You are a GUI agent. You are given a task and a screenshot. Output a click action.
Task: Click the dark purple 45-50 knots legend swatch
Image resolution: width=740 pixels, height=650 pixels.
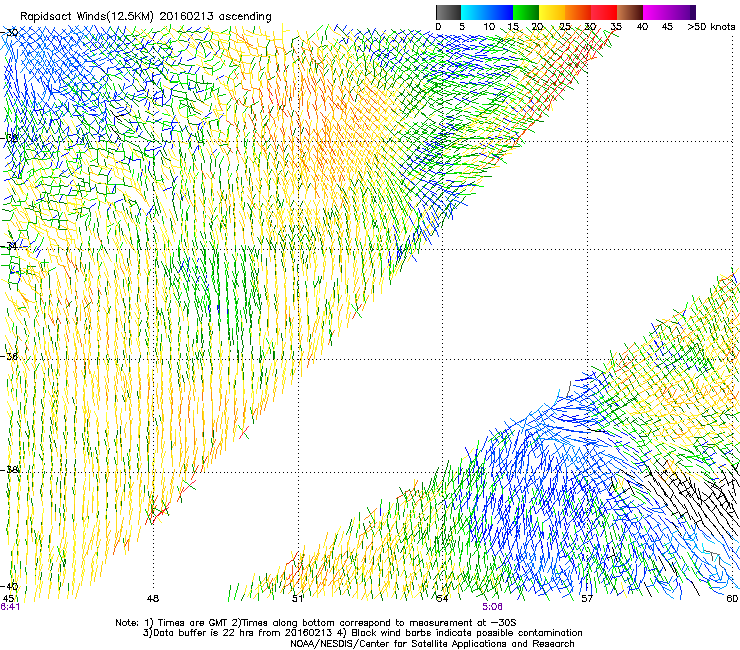pos(682,12)
